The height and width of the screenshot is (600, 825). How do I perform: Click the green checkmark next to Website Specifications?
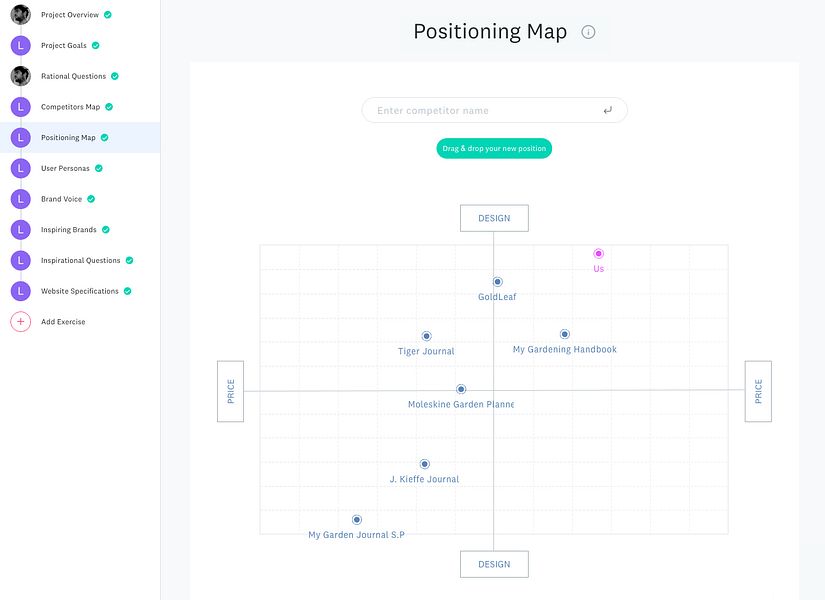tap(127, 291)
